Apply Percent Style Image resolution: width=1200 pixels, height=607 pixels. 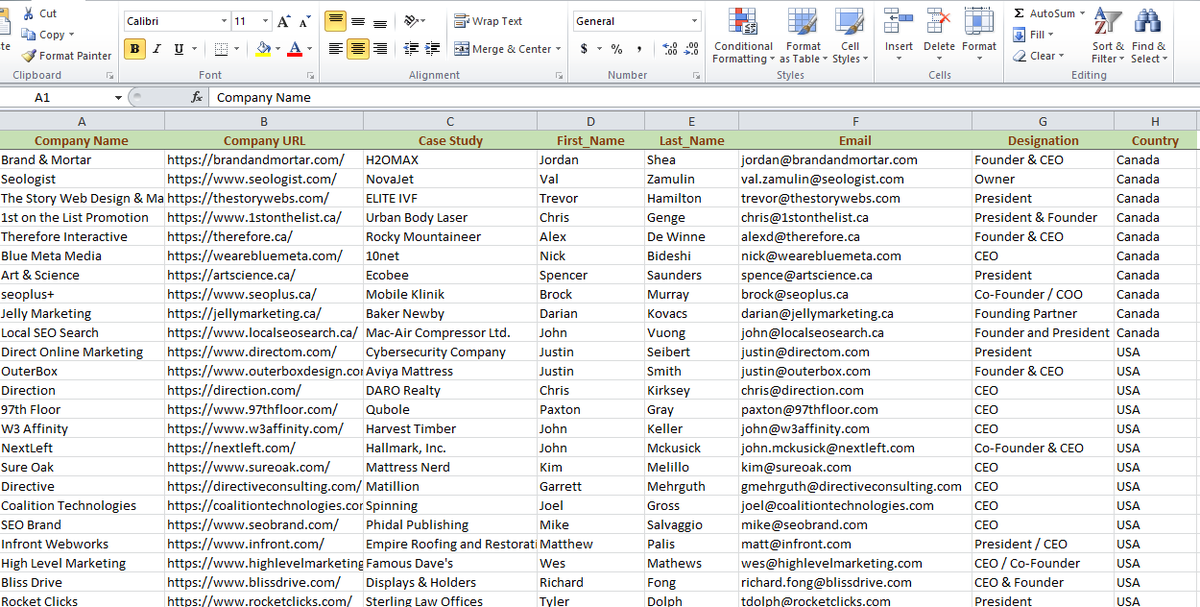pos(616,49)
